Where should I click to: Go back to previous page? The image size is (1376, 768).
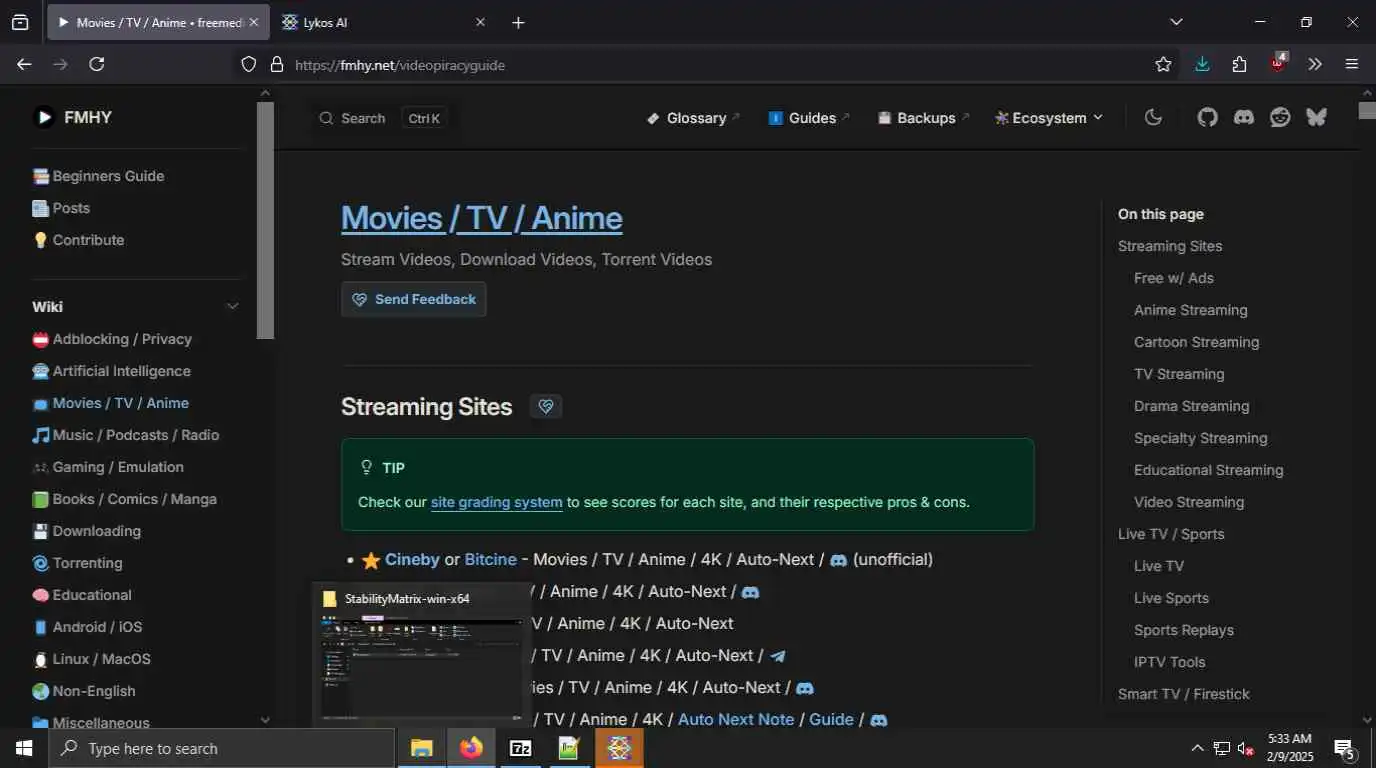(x=24, y=64)
